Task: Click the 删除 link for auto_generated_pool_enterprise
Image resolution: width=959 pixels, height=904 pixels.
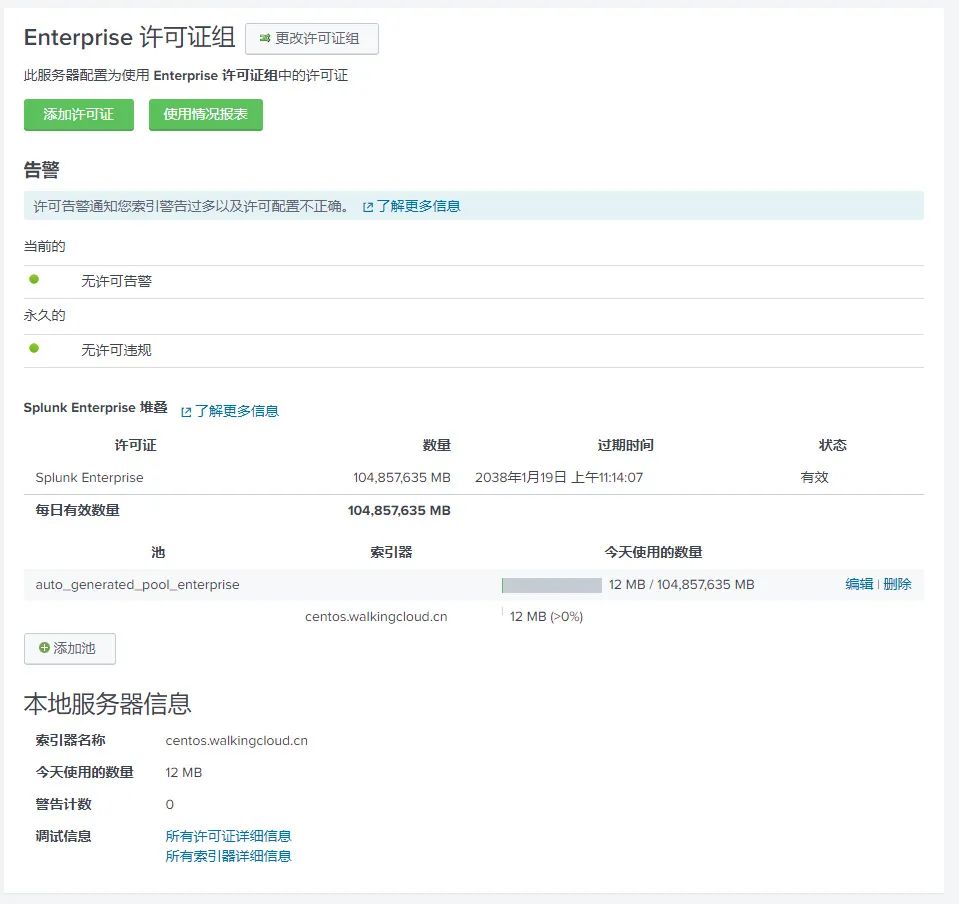Action: [897, 584]
